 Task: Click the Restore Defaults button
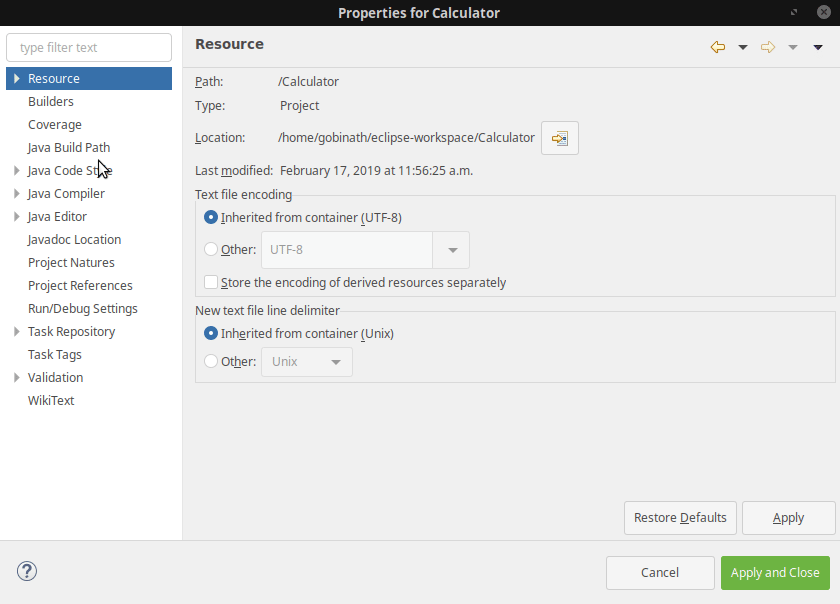coord(680,517)
